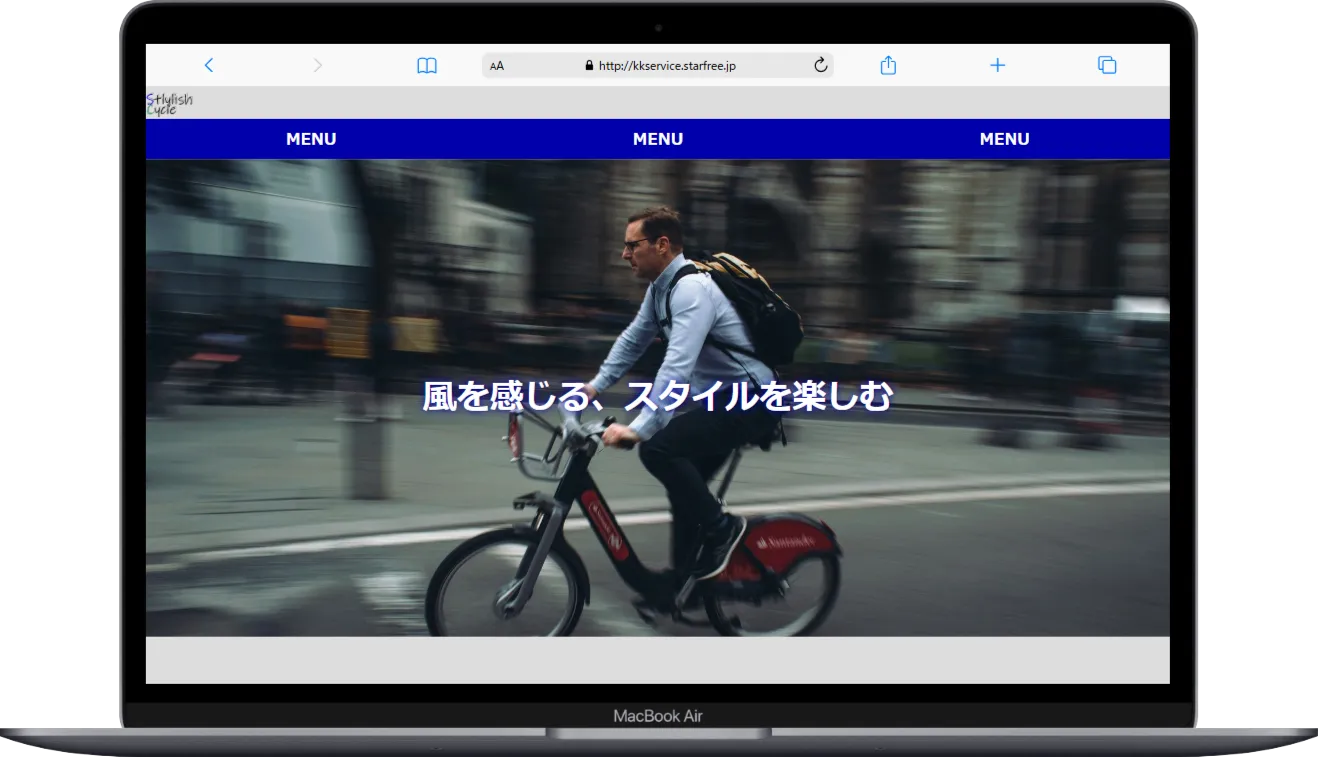Show all tabs via the tab overview icon
The height and width of the screenshot is (757, 1318).
1106,64
